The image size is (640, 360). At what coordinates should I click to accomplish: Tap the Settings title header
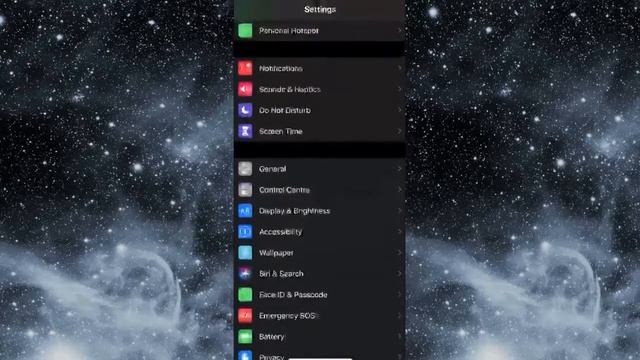click(x=320, y=9)
